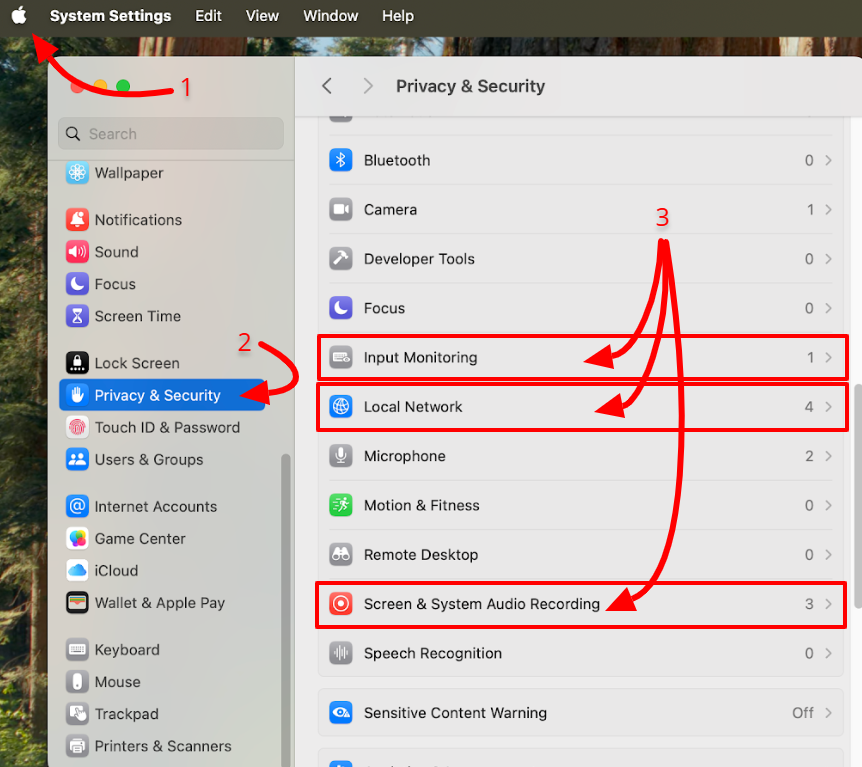The height and width of the screenshot is (767, 862).
Task: Click the Mouse sidebar icon
Action: click(77, 682)
